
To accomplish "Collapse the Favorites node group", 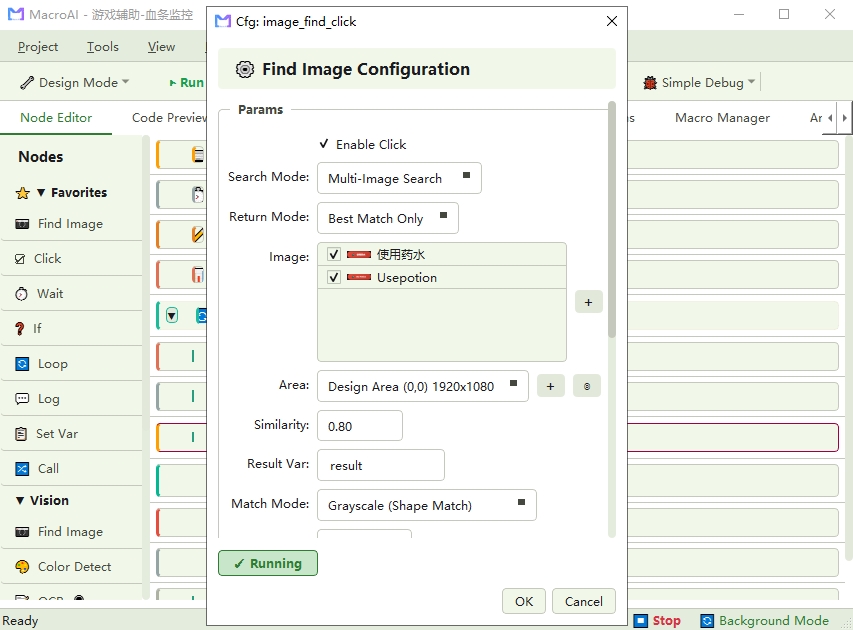I will 41,193.
